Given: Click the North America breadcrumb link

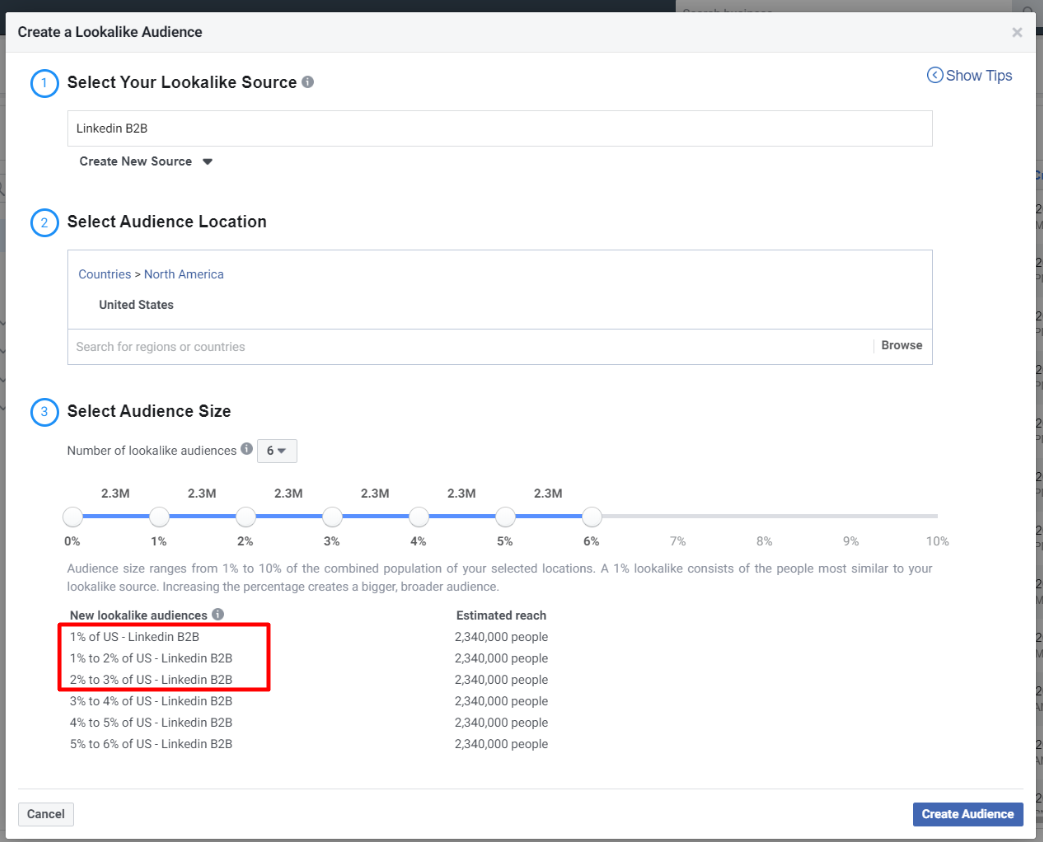Looking at the screenshot, I should point(184,274).
